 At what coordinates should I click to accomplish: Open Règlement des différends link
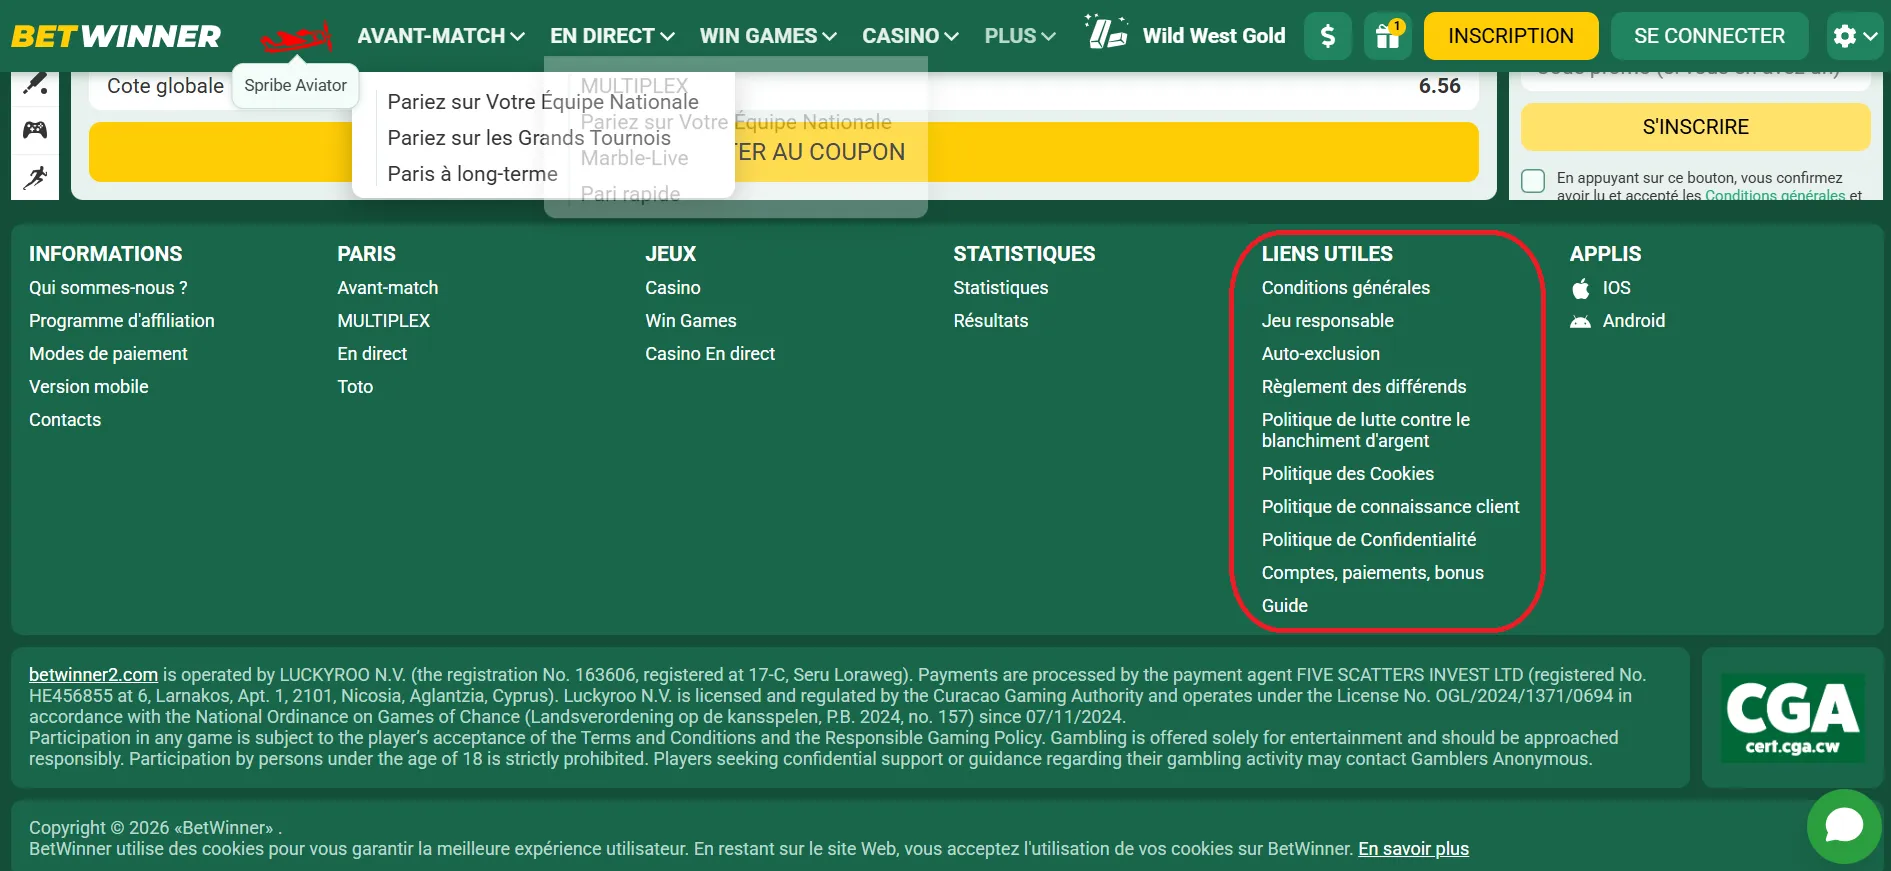[1364, 387]
